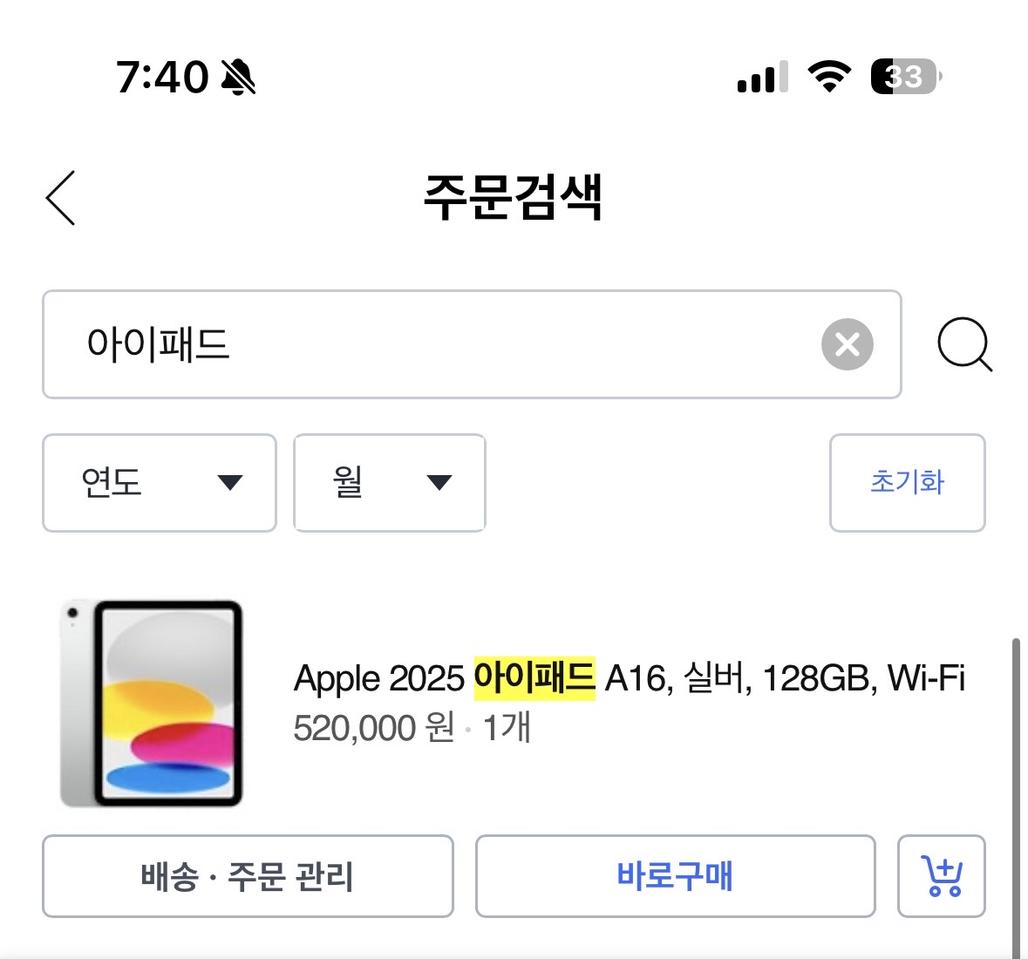Open the 연도 year dropdown

click(158, 483)
